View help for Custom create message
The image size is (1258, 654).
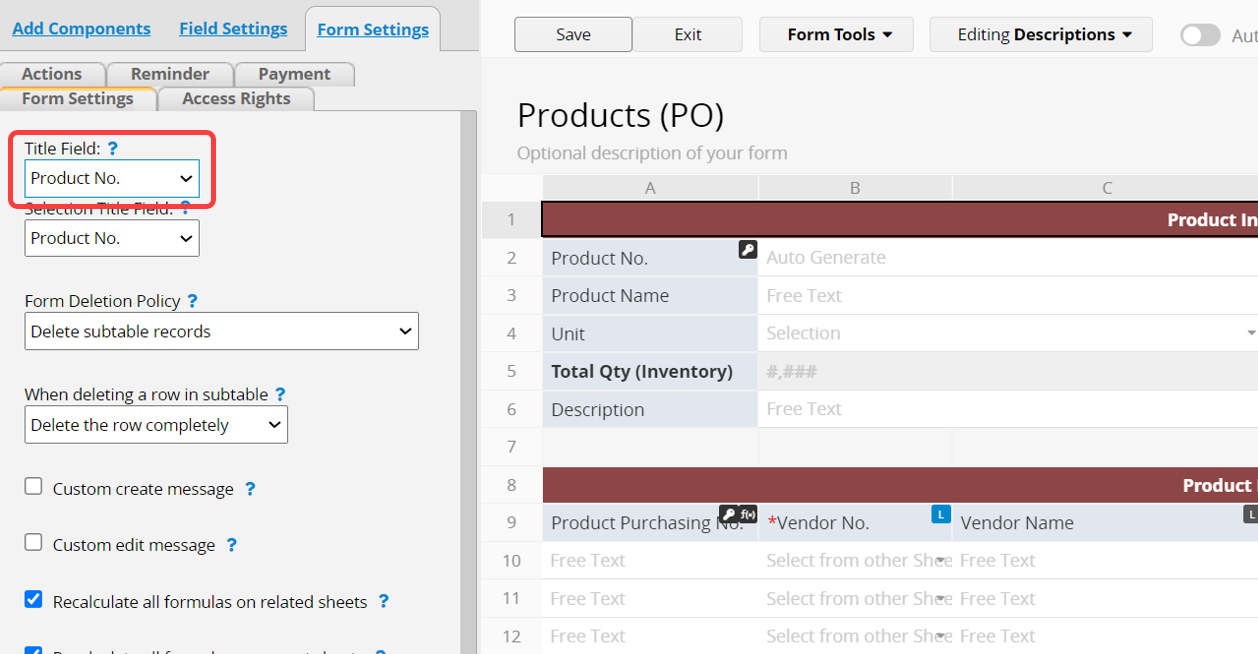click(x=250, y=489)
